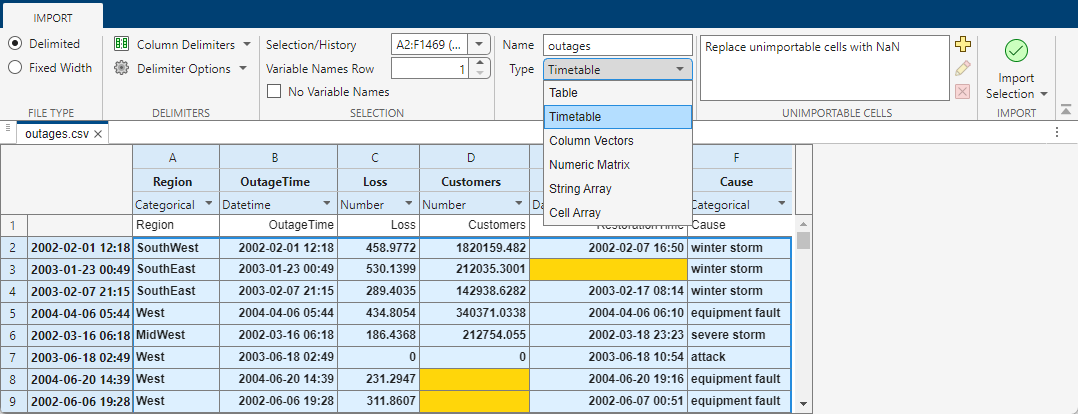Click the Replace unimportable cells with NaN rule
The width and height of the screenshot is (1078, 414).
[823, 47]
